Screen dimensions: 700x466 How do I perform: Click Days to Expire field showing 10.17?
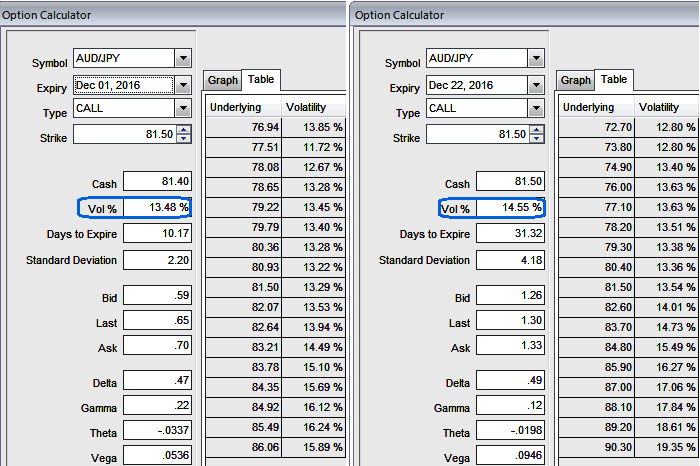[x=158, y=233]
